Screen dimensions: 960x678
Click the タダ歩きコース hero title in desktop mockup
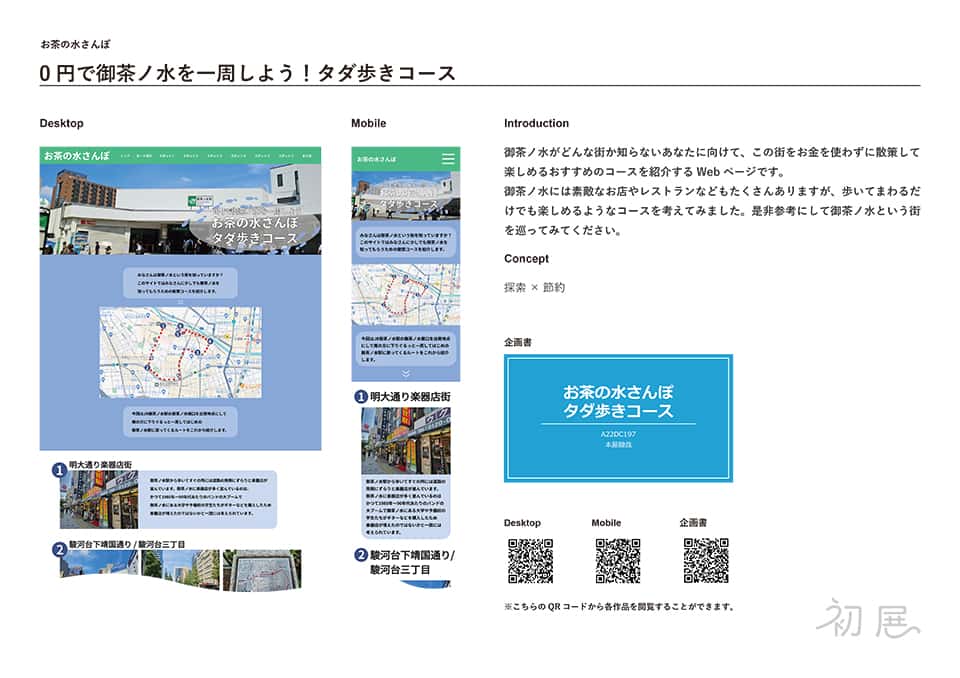pos(254,238)
